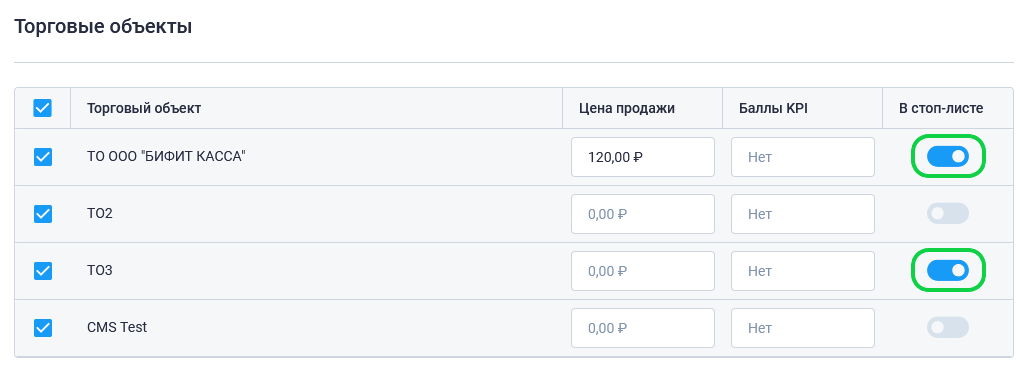Viewport: 1027px width, 368px height.
Task: Disable stop-list toggle for ТО ООО "БИФИТ КАССА"
Action: 948,156
